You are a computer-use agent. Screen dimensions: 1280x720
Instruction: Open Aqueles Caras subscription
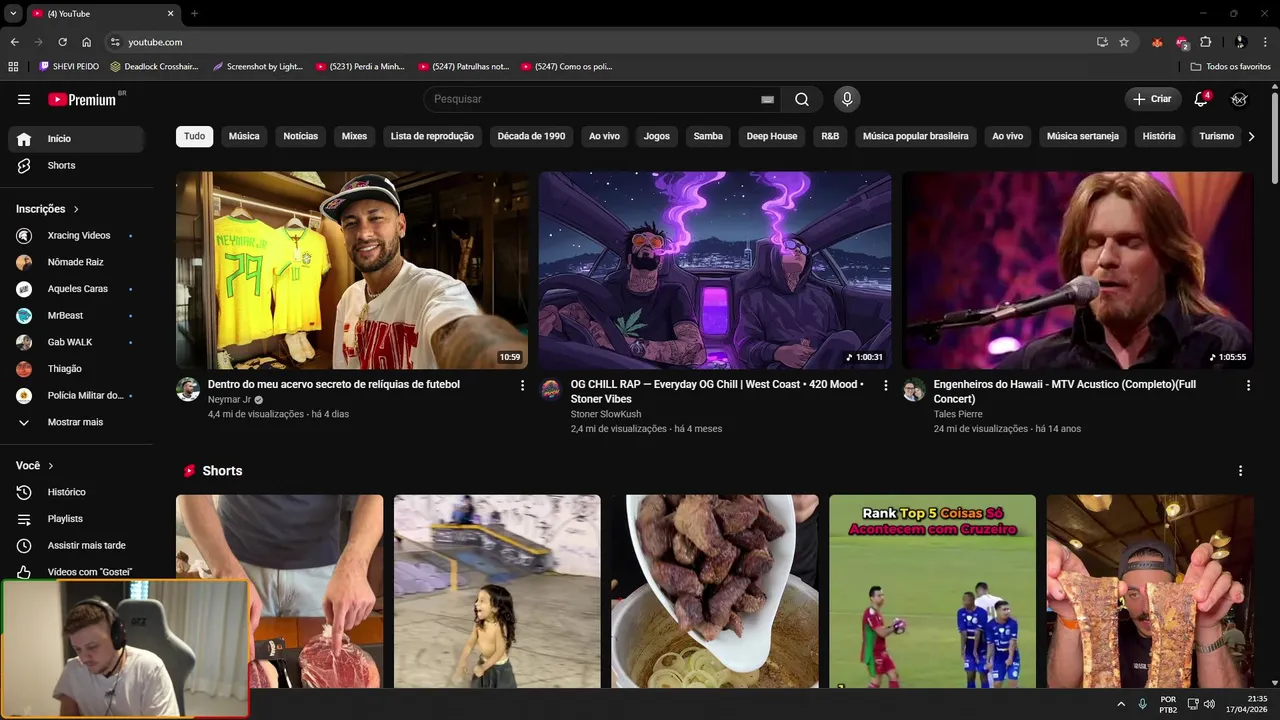click(76, 289)
